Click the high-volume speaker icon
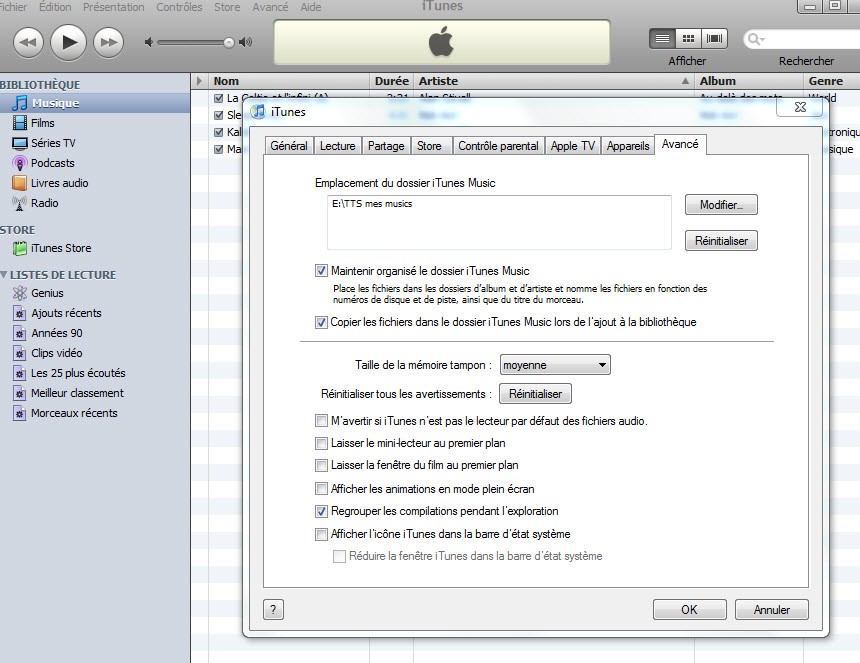 click(x=246, y=42)
